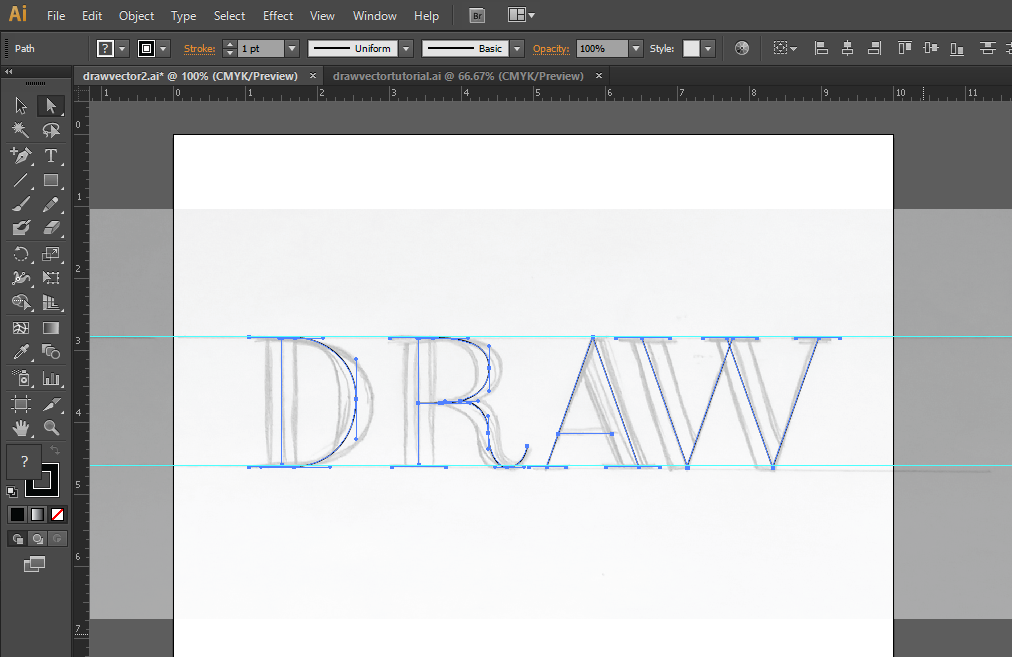Enable Draw Behind mode
The image size is (1012, 657).
[x=37, y=539]
